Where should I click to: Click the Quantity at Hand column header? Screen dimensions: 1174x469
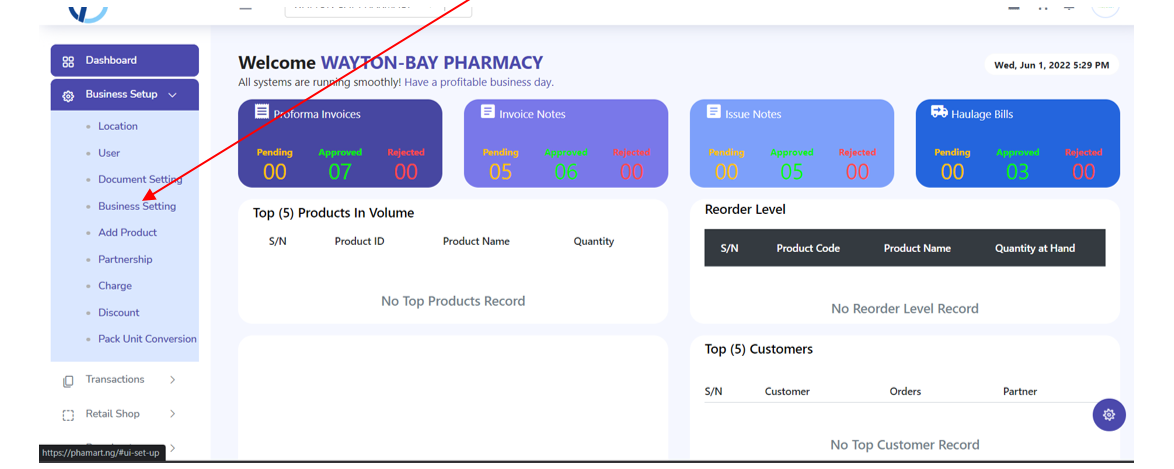[1035, 248]
